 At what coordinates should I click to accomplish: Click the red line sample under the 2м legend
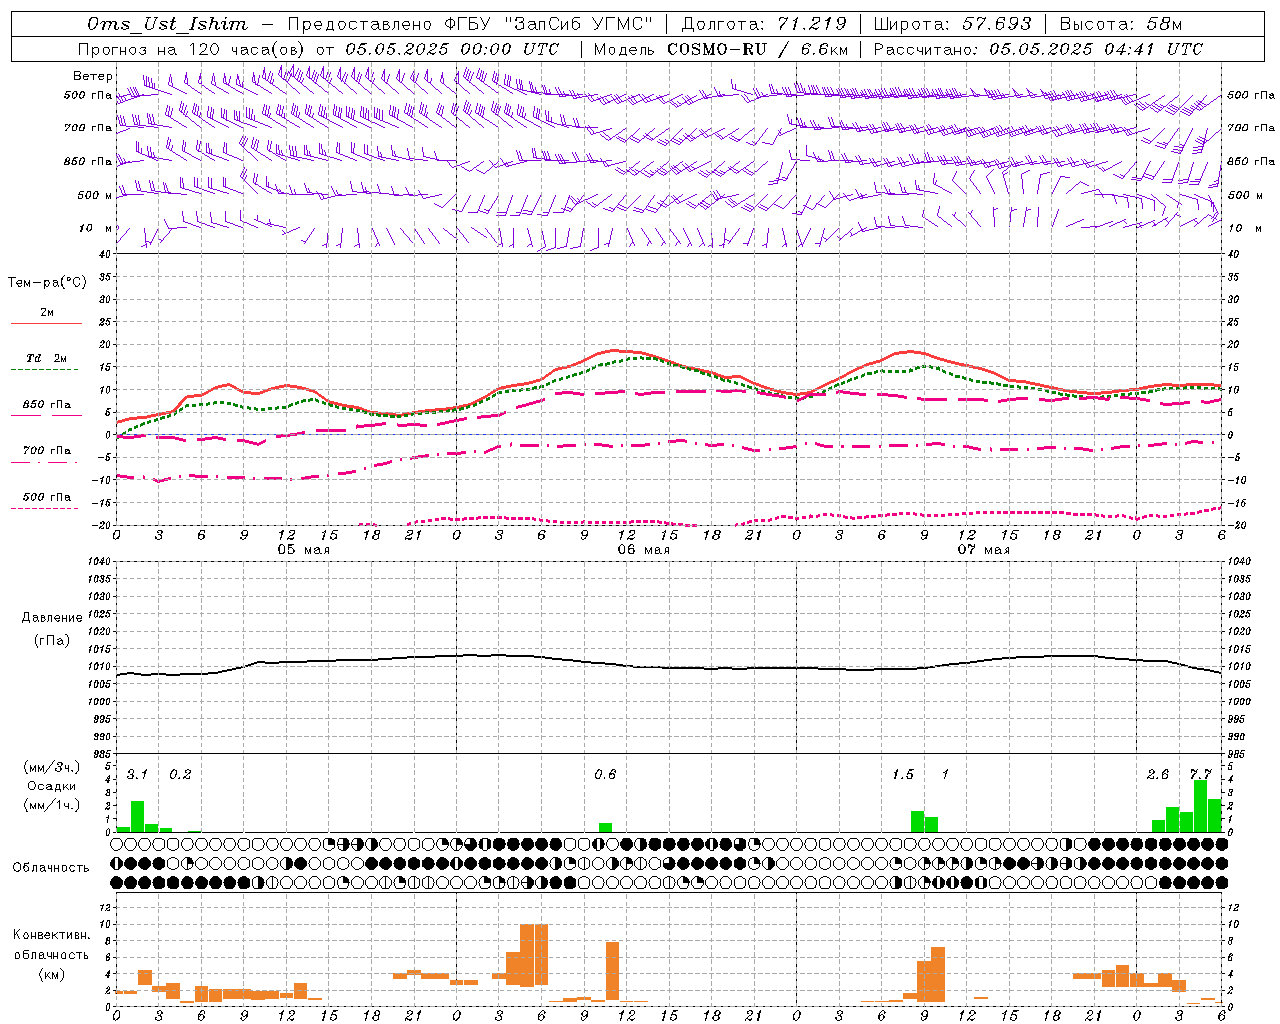46,323
